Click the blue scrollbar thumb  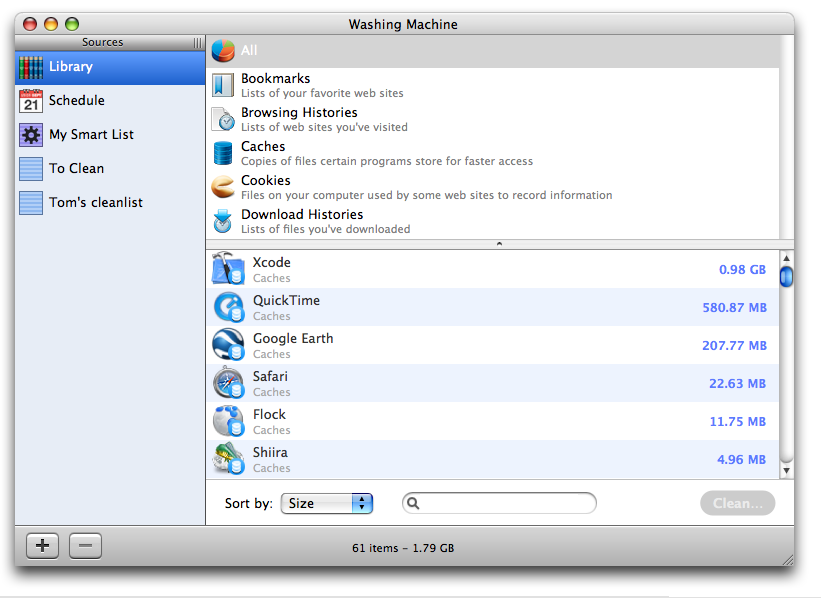pyautogui.click(x=786, y=276)
